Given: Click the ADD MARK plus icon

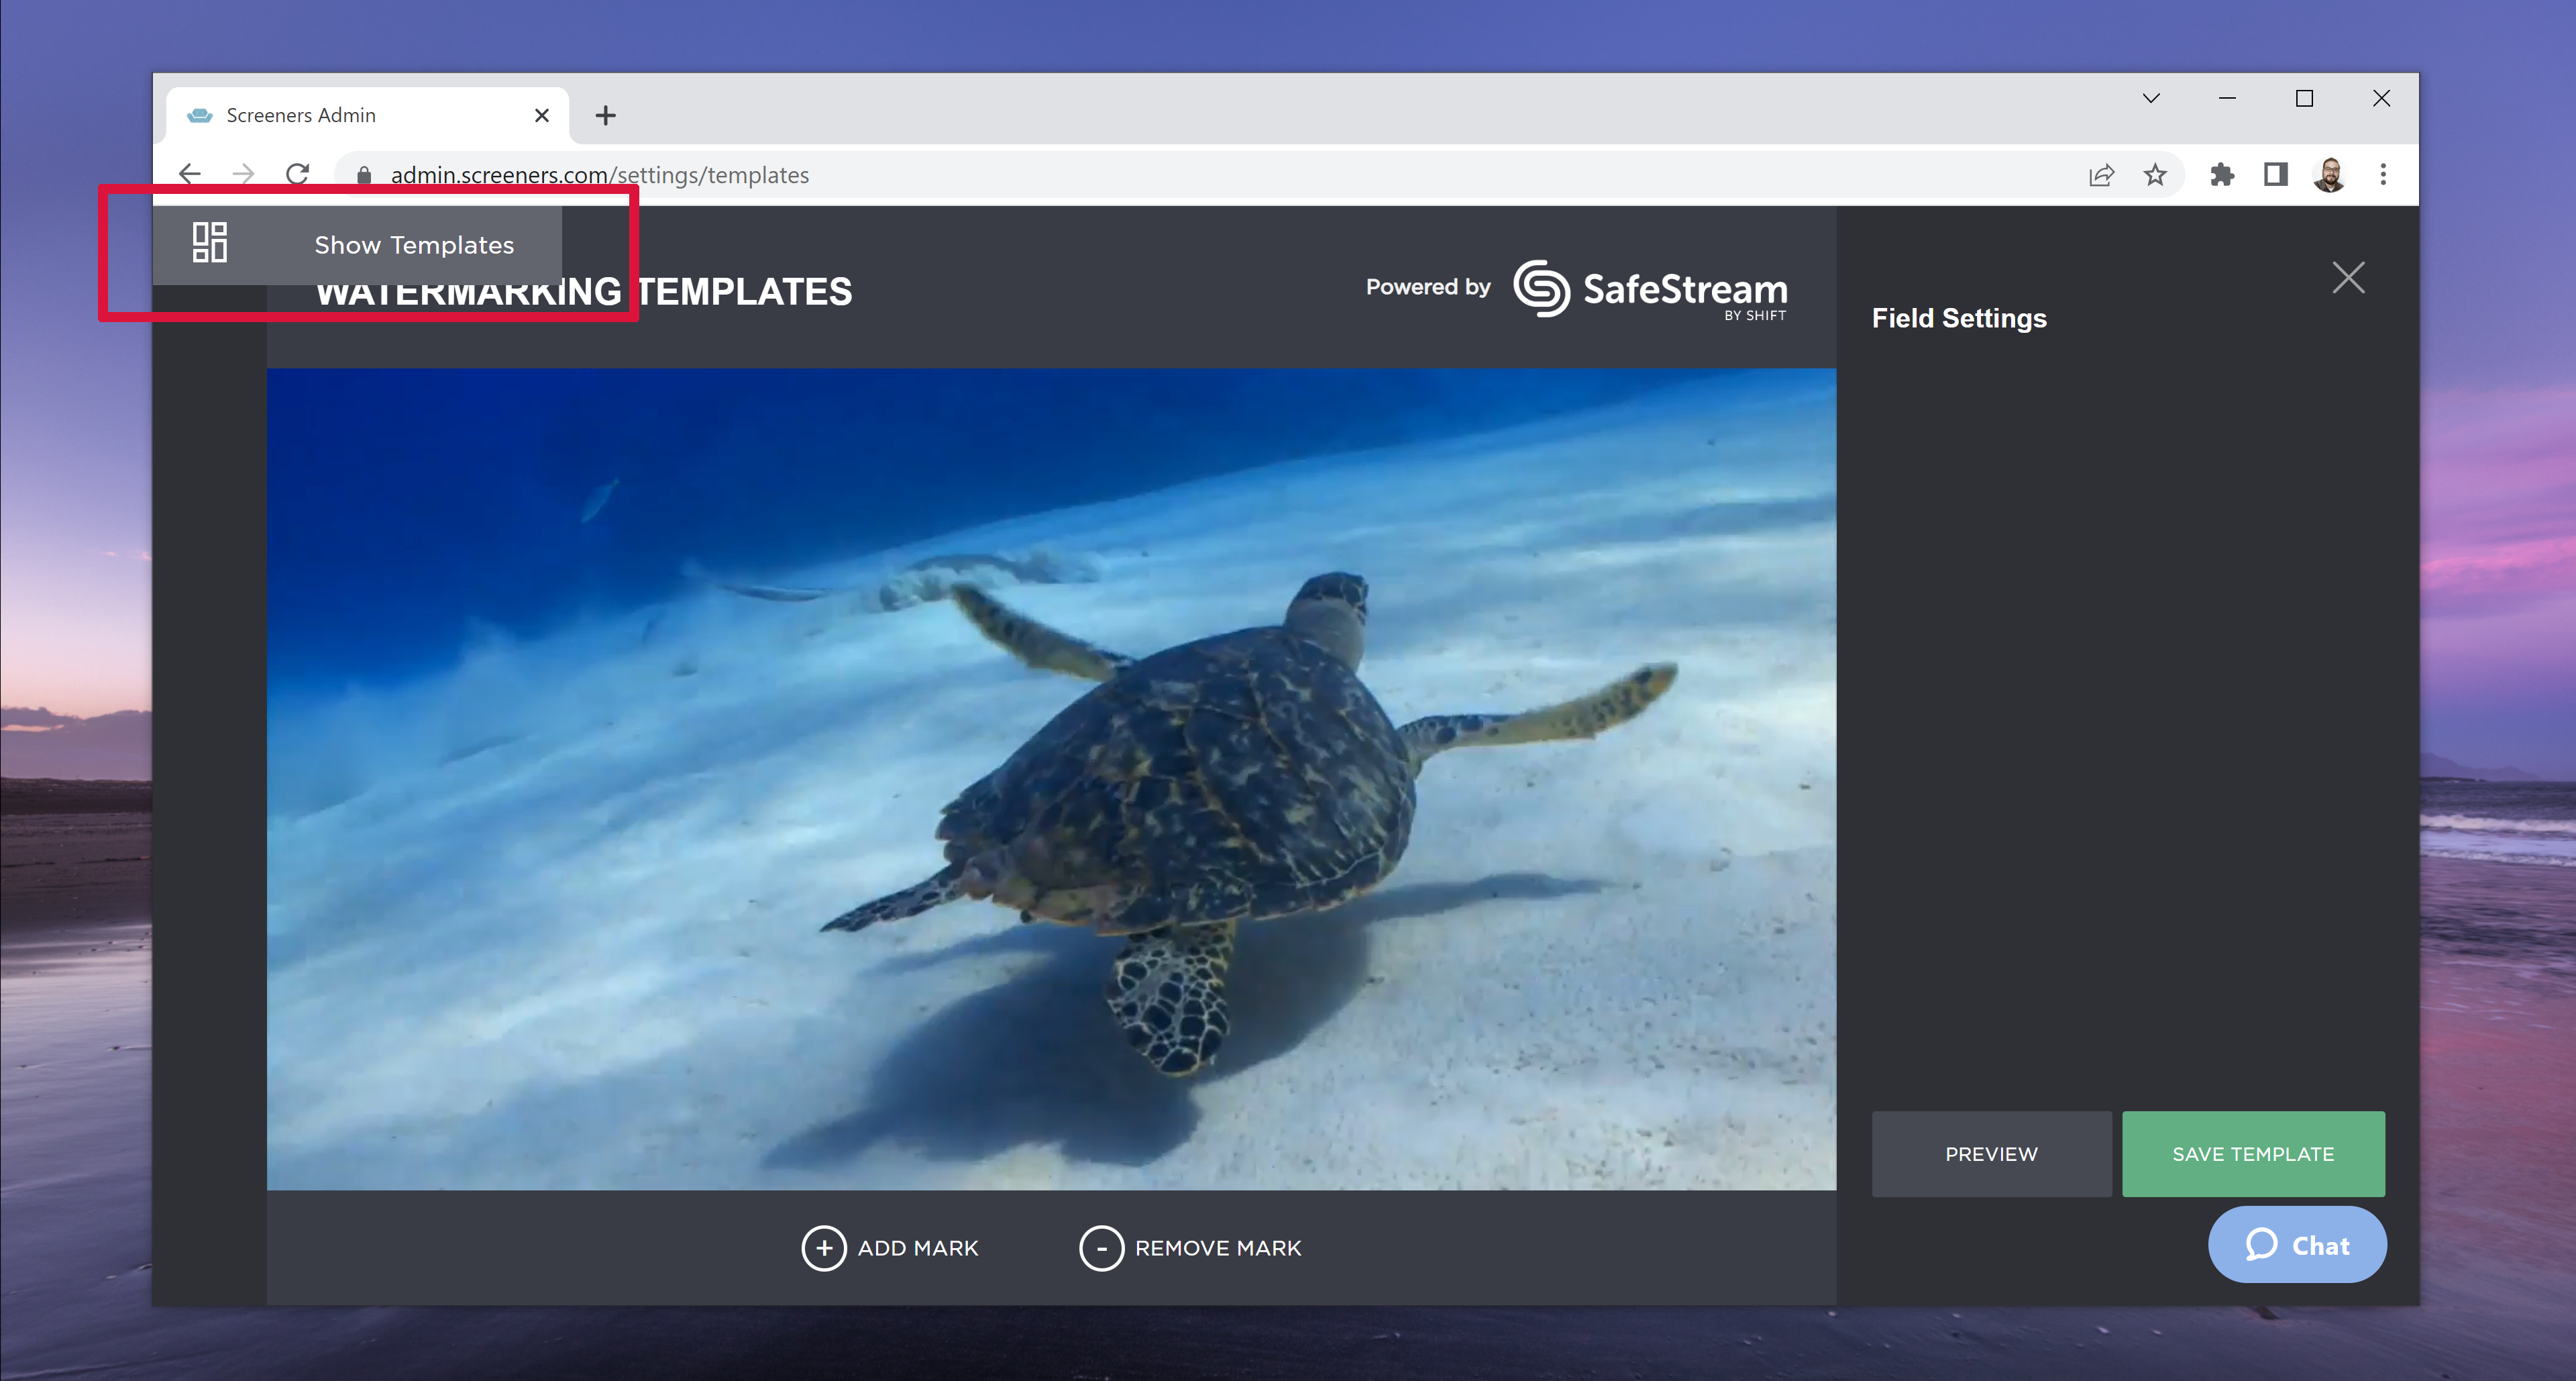Looking at the screenshot, I should pos(823,1248).
